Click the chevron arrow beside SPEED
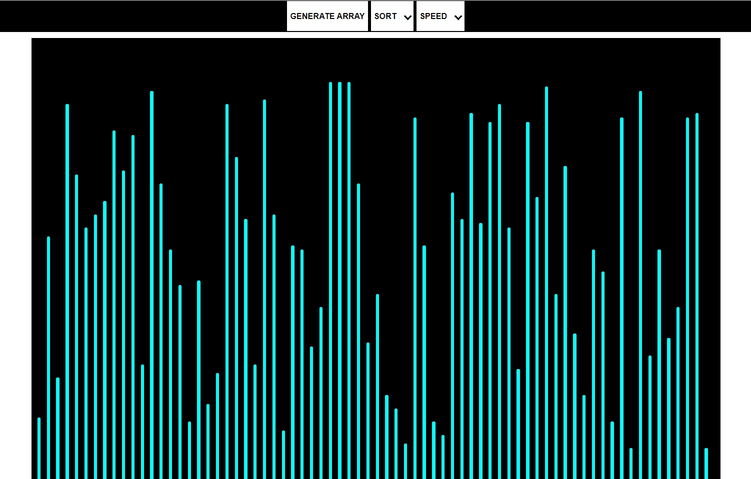The width and height of the screenshot is (751, 479). [457, 18]
